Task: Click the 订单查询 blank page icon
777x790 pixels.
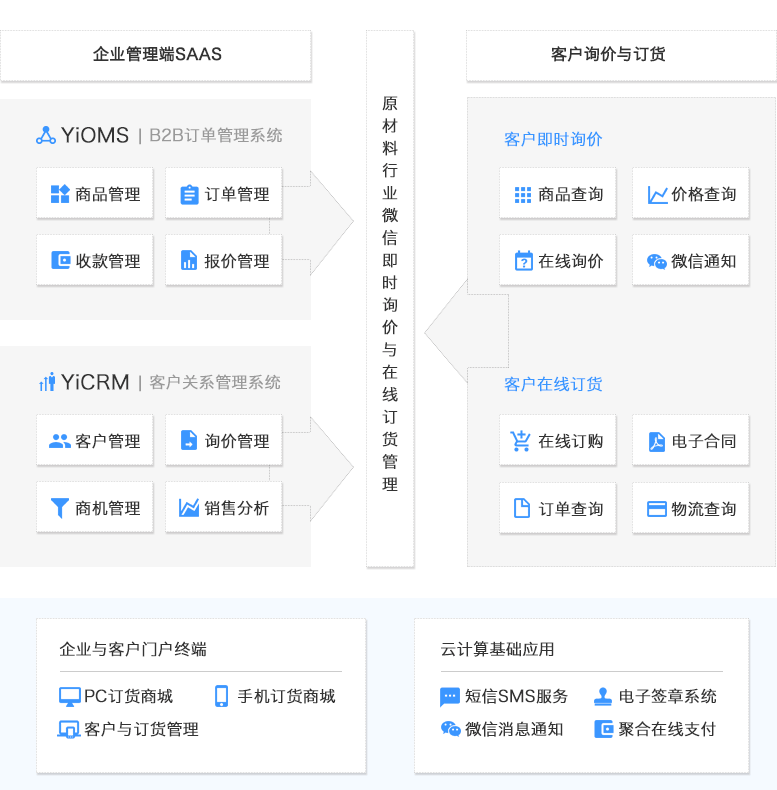Action: (x=522, y=508)
